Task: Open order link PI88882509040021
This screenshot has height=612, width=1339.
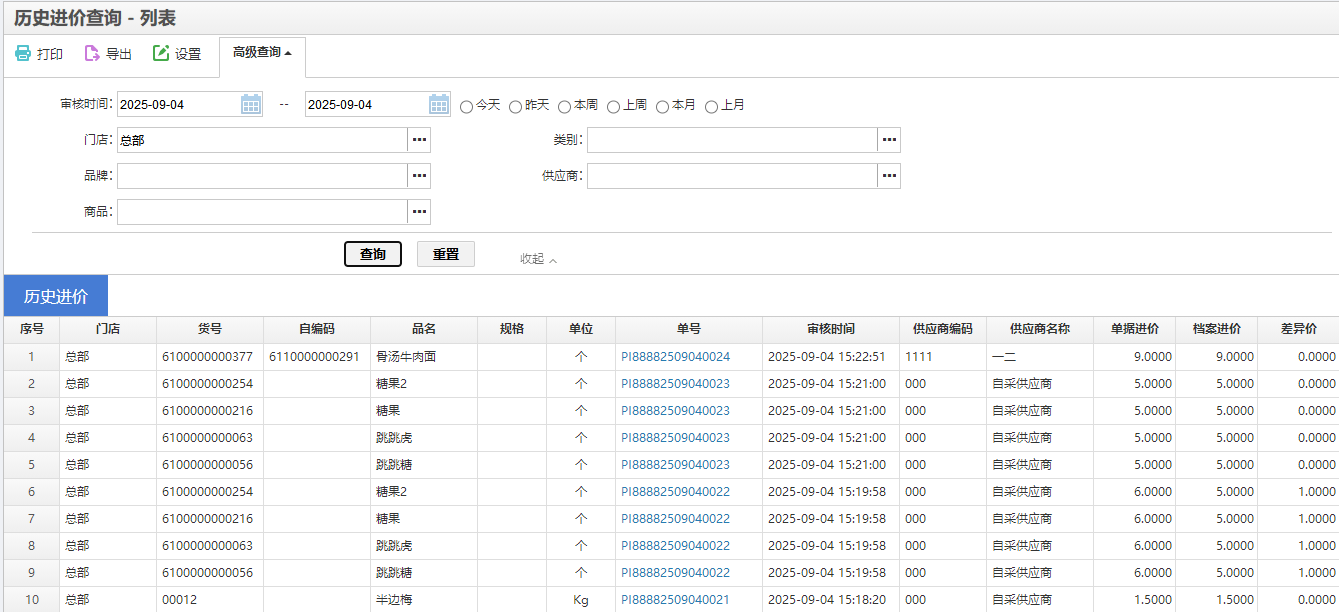Action: 675,600
